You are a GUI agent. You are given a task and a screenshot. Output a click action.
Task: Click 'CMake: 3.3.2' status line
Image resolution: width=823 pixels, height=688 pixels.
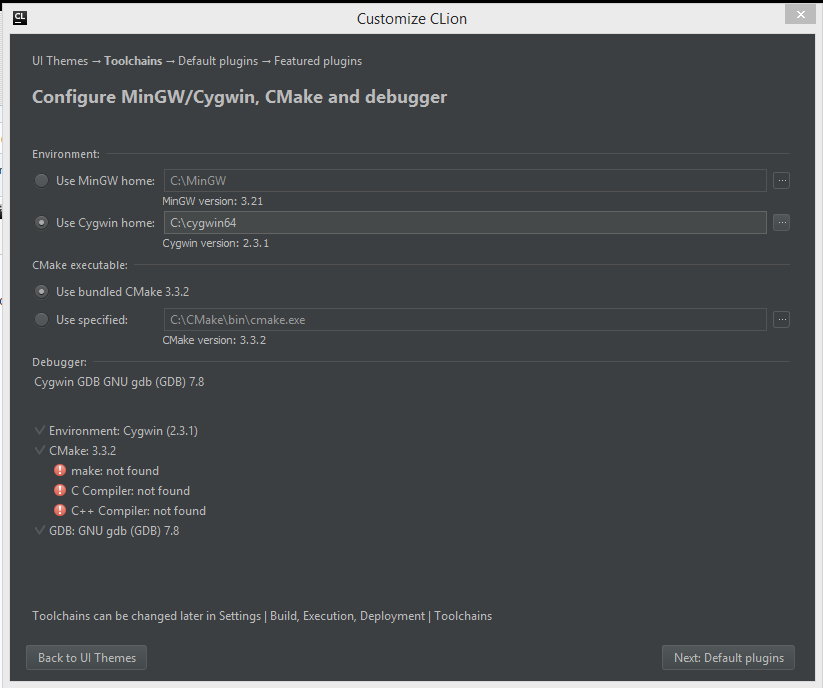(x=82, y=451)
